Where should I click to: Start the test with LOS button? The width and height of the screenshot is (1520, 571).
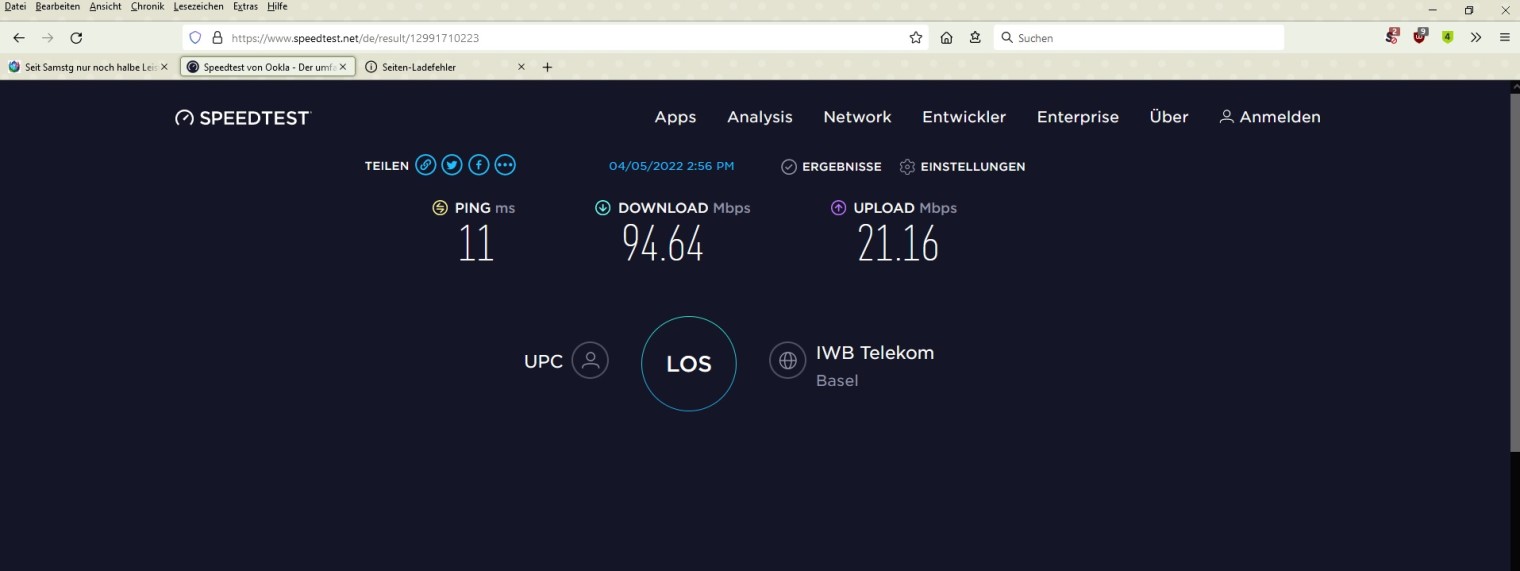click(688, 364)
